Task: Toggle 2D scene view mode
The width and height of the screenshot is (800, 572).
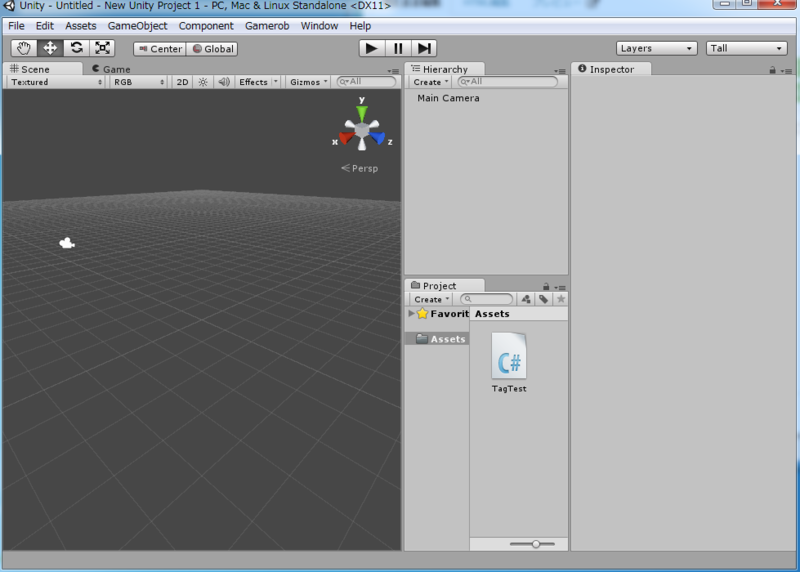Action: (182, 82)
